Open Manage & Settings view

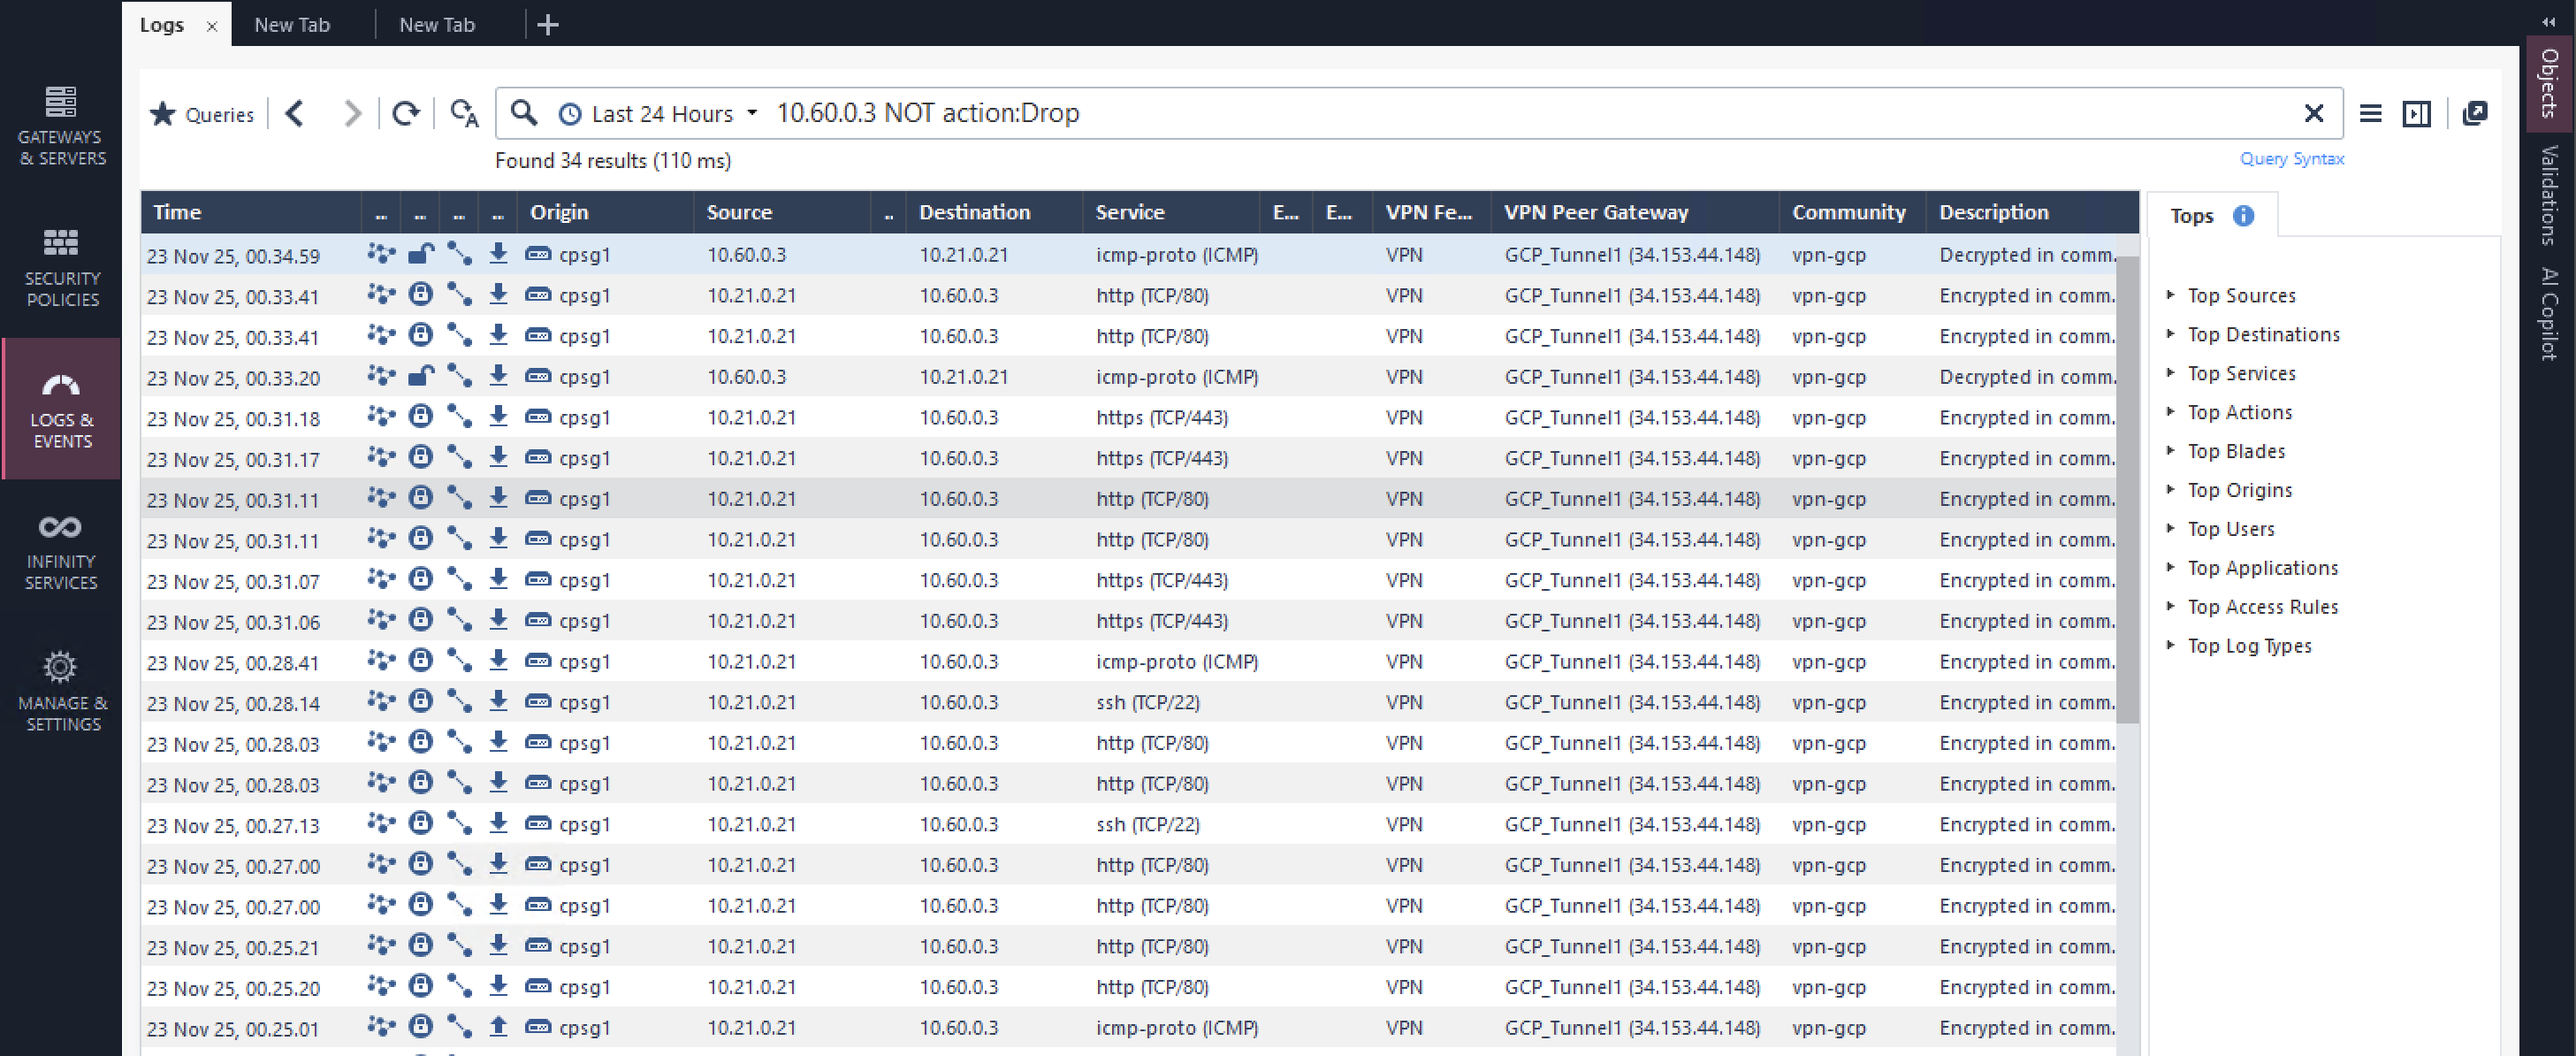coord(60,691)
